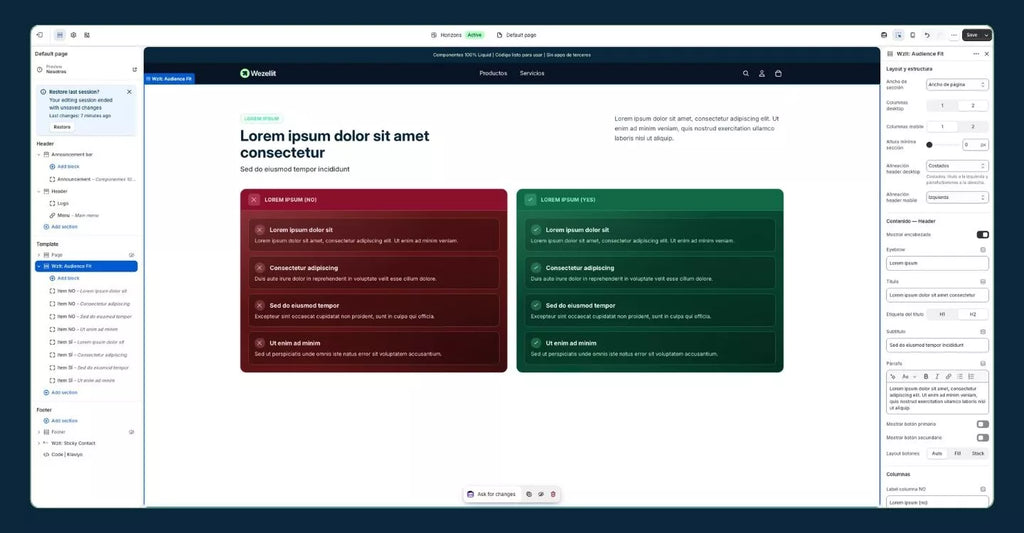Undo last change icon

click(927, 35)
